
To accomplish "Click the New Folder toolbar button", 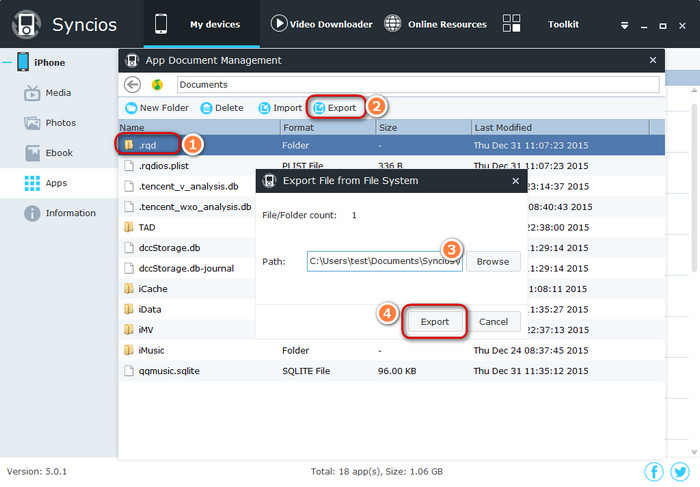I will point(157,108).
